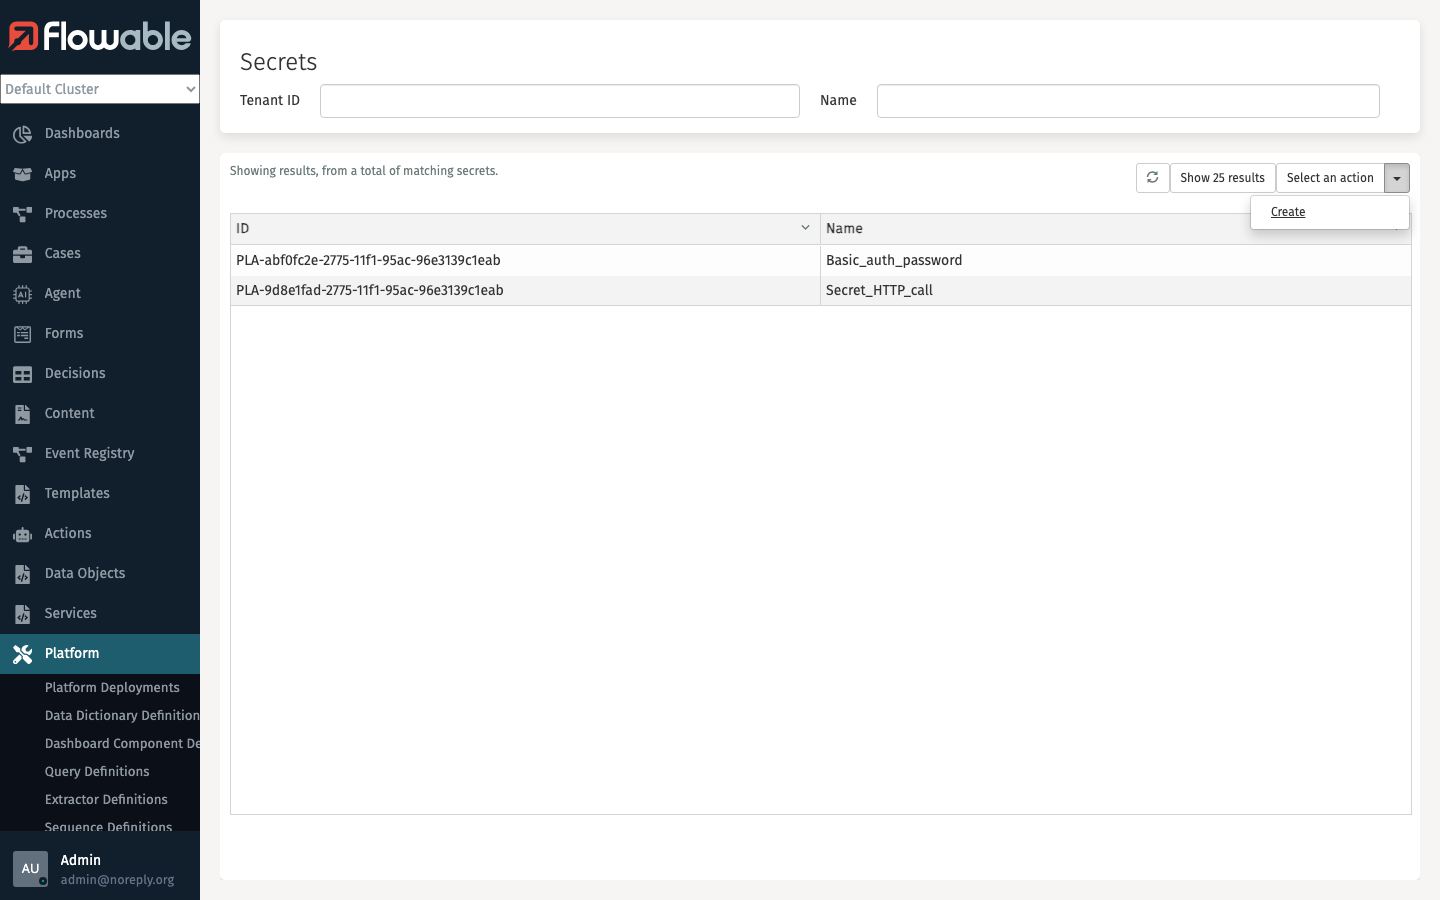Image resolution: width=1440 pixels, height=900 pixels.
Task: Click the Platform tools icon
Action: 22,654
